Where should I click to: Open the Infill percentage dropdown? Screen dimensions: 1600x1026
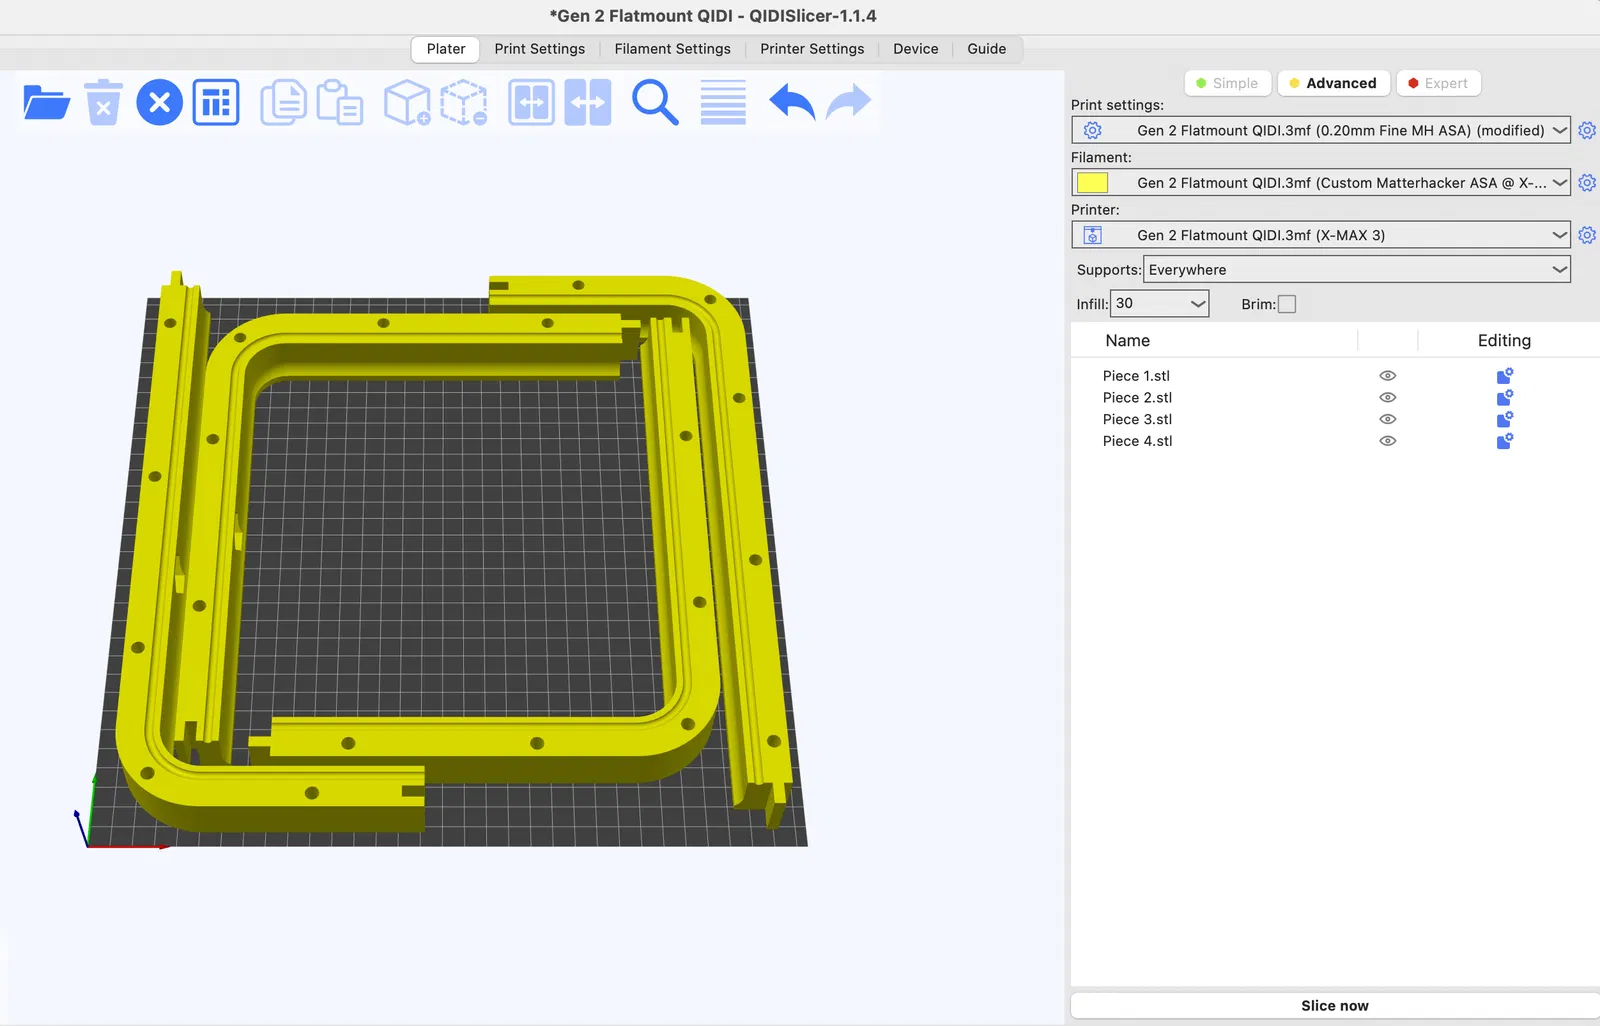(x=1159, y=303)
